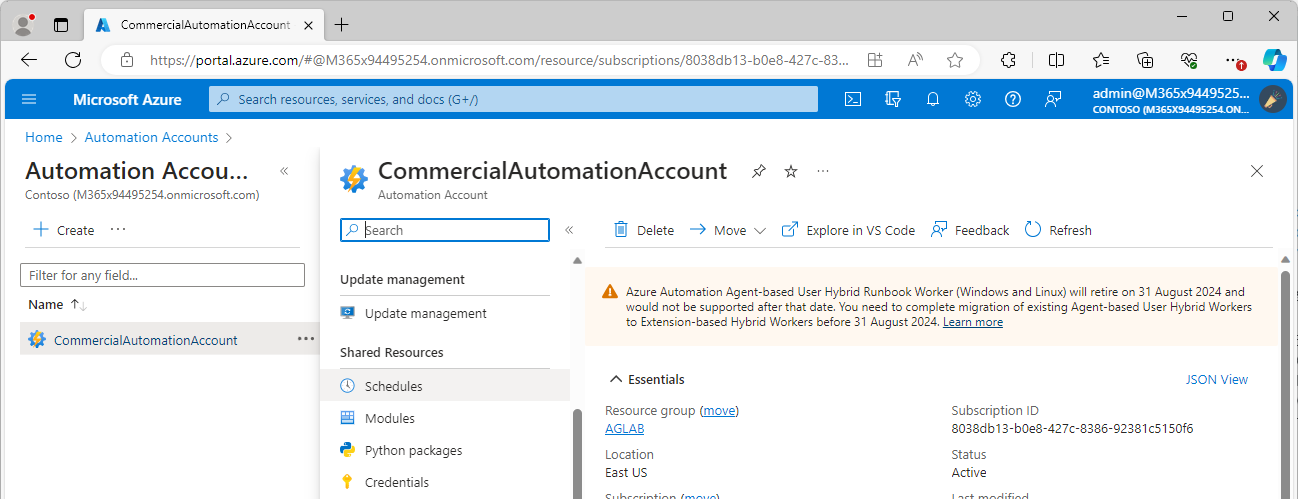Open more commands ellipsis next to Create

pyautogui.click(x=118, y=229)
